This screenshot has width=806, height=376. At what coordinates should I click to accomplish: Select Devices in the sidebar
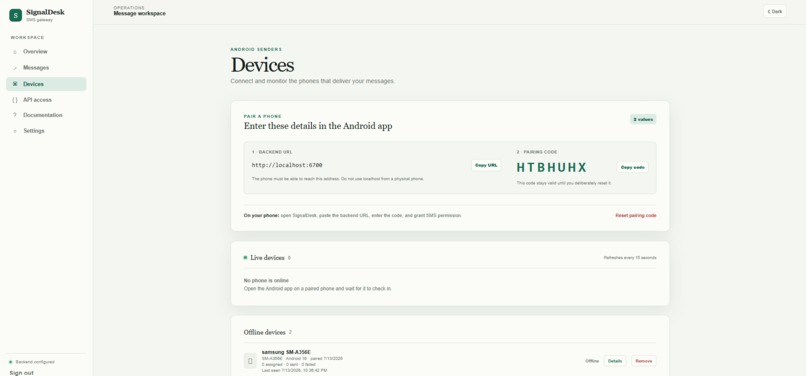[46, 84]
